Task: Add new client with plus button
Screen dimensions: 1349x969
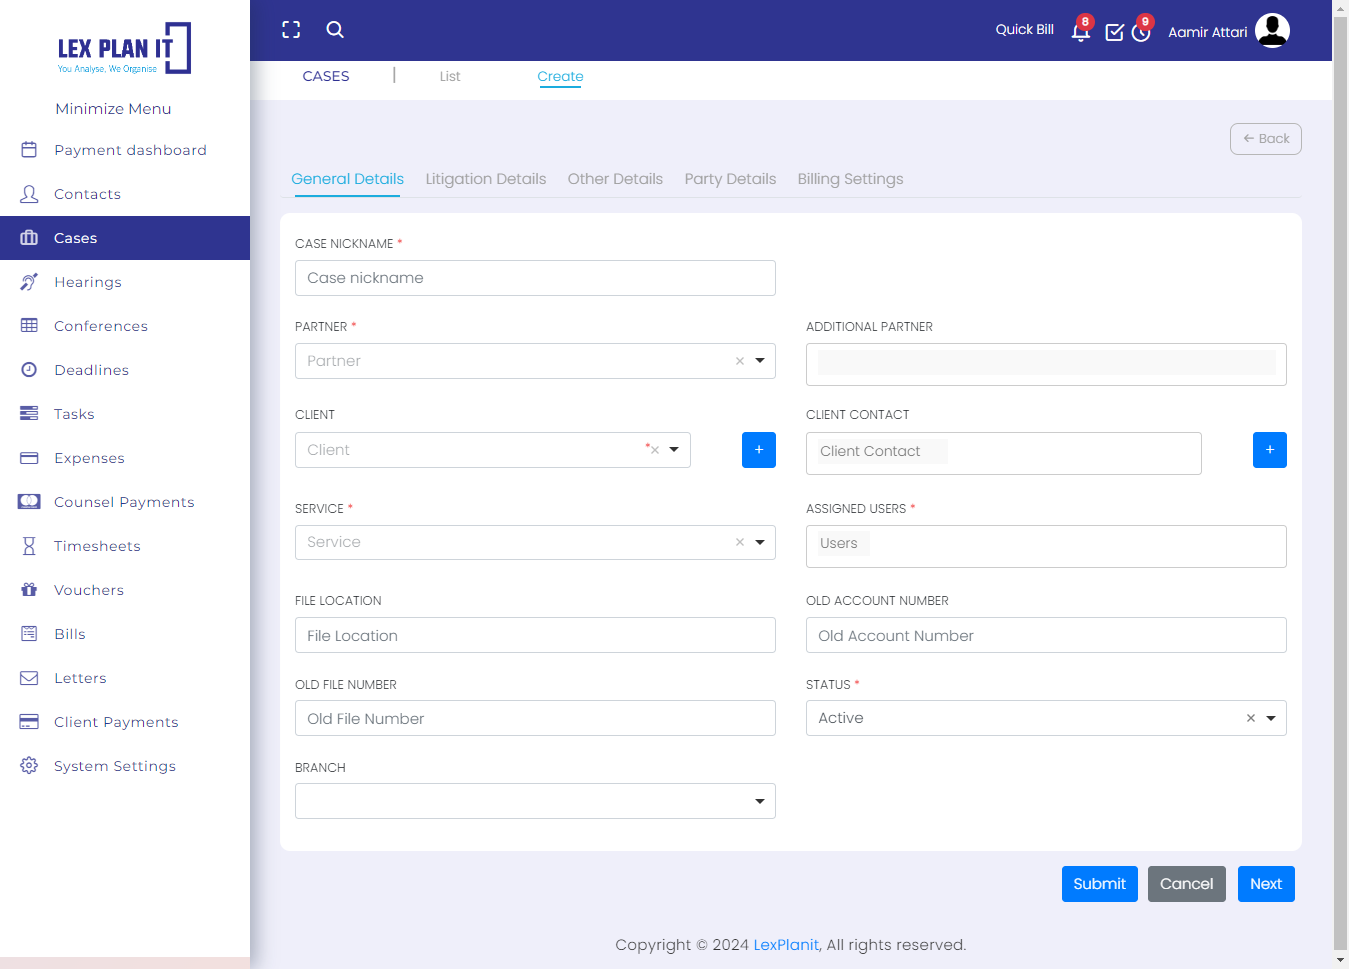Action: pyautogui.click(x=759, y=450)
